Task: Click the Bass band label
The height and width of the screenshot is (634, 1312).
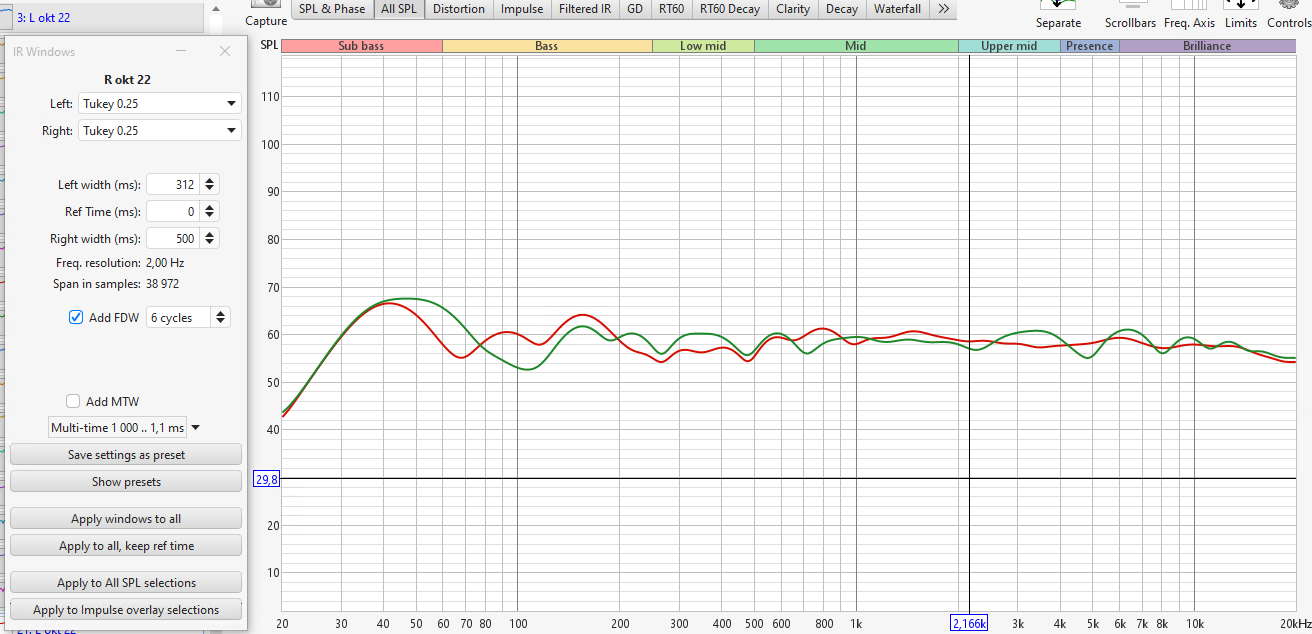Action: [547, 46]
